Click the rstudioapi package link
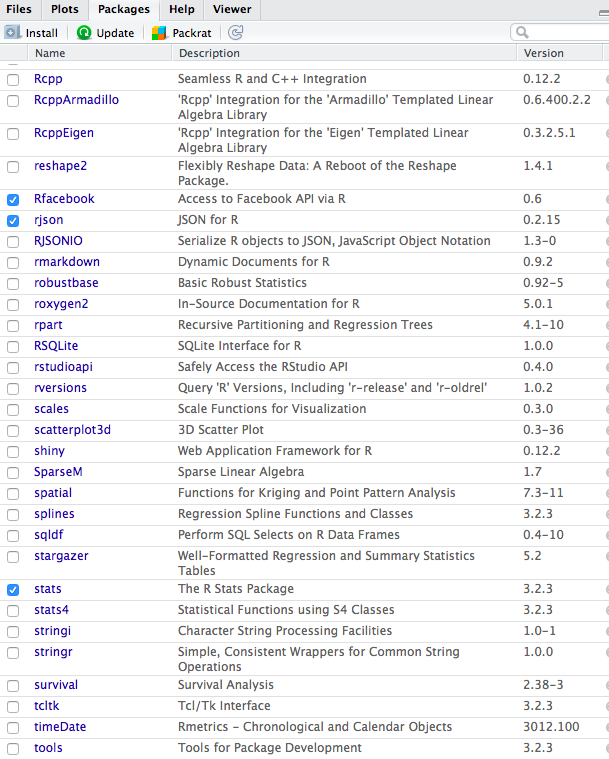609x759 pixels. pyautogui.click(x=63, y=367)
